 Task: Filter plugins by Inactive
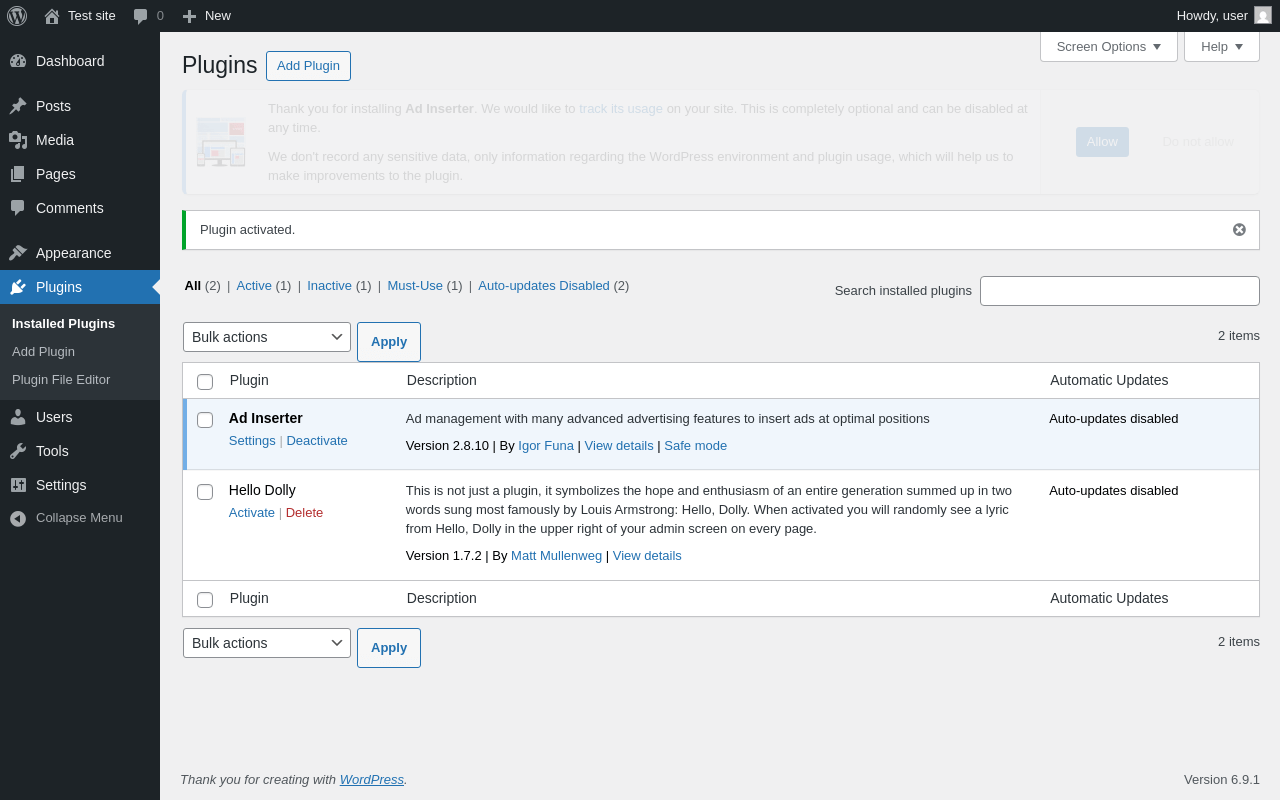tap(329, 285)
